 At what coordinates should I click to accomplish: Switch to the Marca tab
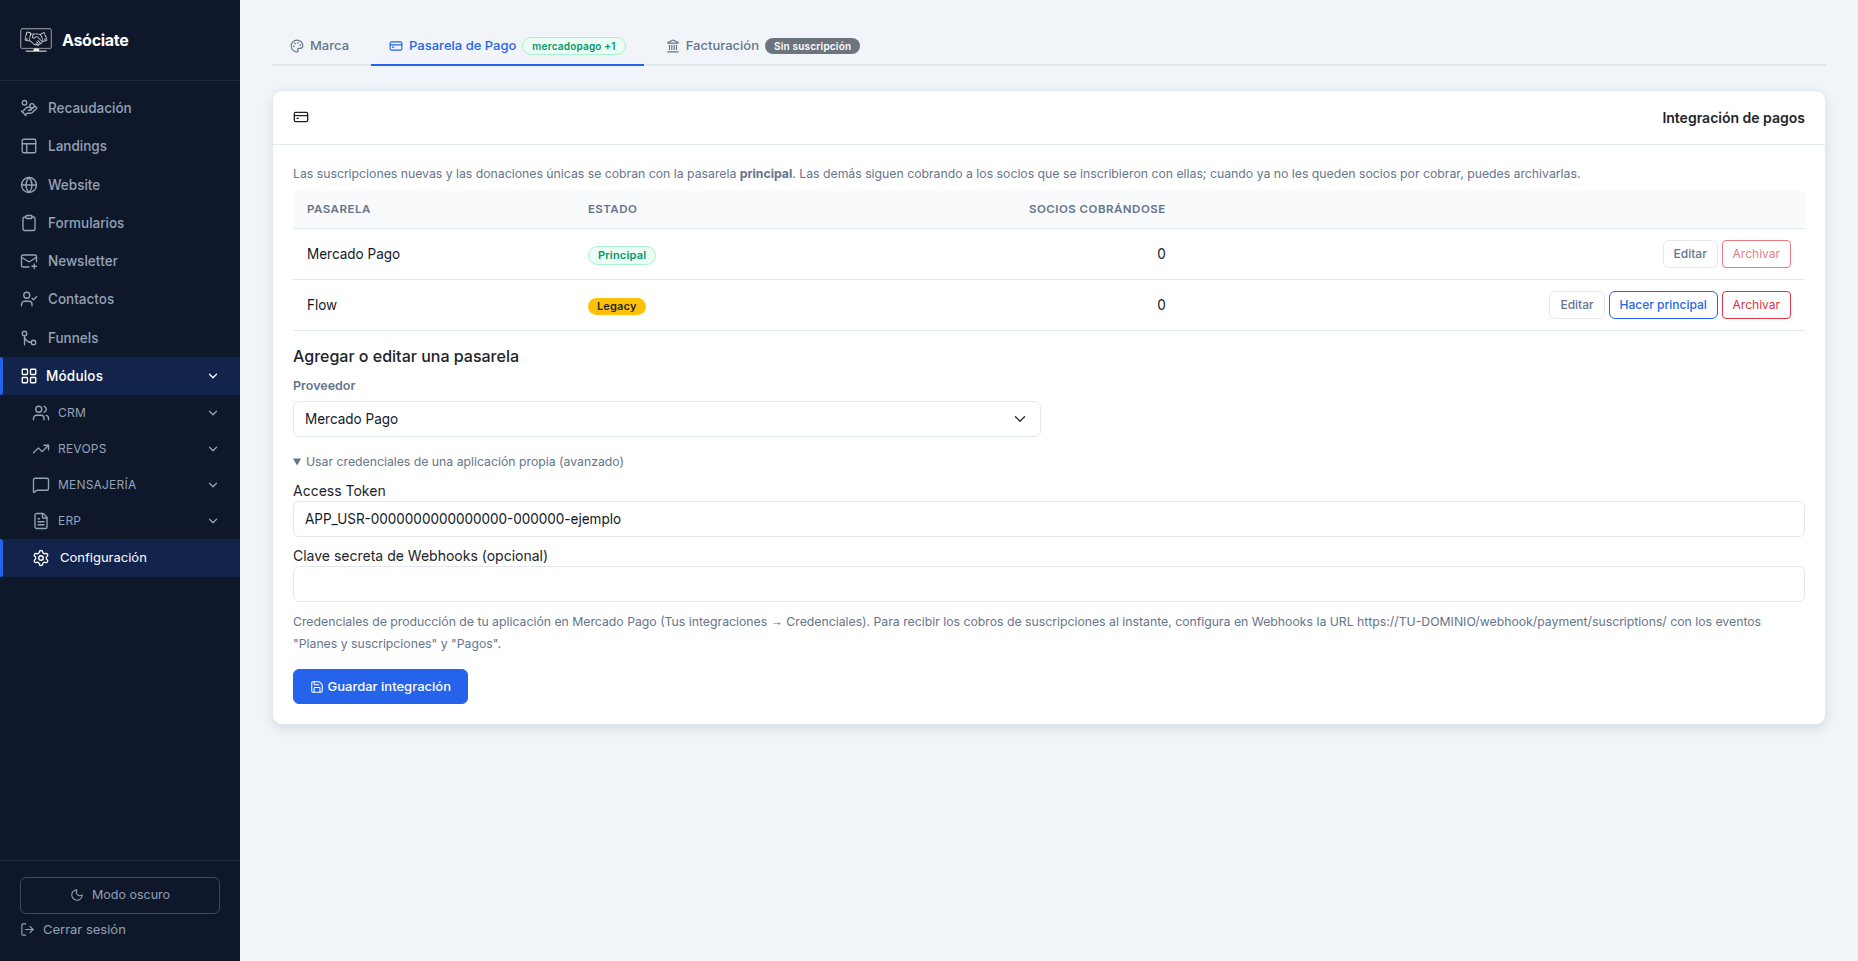[x=320, y=46]
